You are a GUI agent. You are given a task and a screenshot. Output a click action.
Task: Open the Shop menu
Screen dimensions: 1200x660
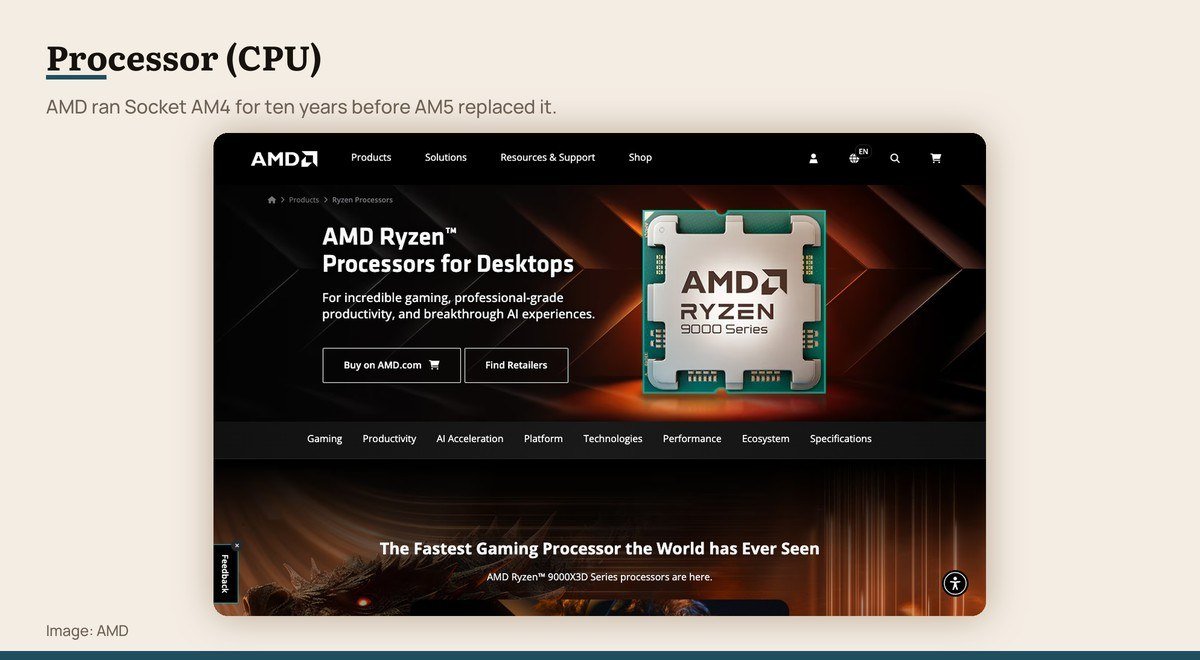[640, 158]
